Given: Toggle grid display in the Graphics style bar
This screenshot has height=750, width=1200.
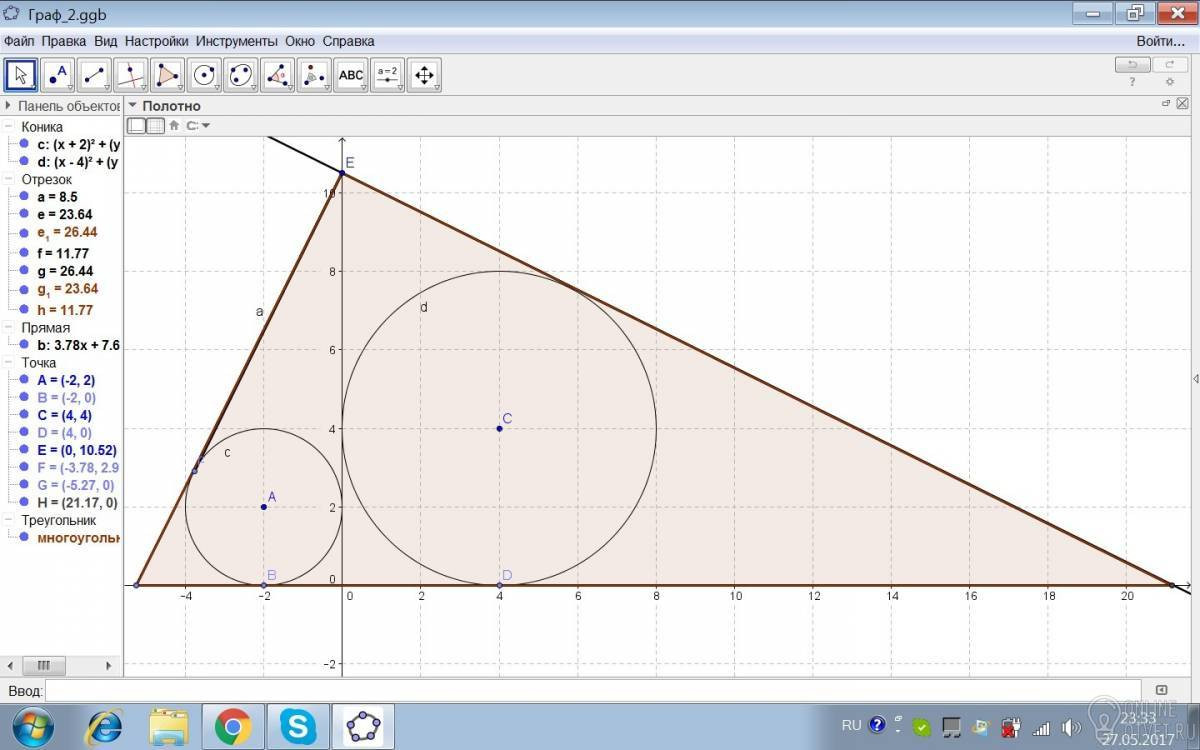Looking at the screenshot, I should [155, 126].
